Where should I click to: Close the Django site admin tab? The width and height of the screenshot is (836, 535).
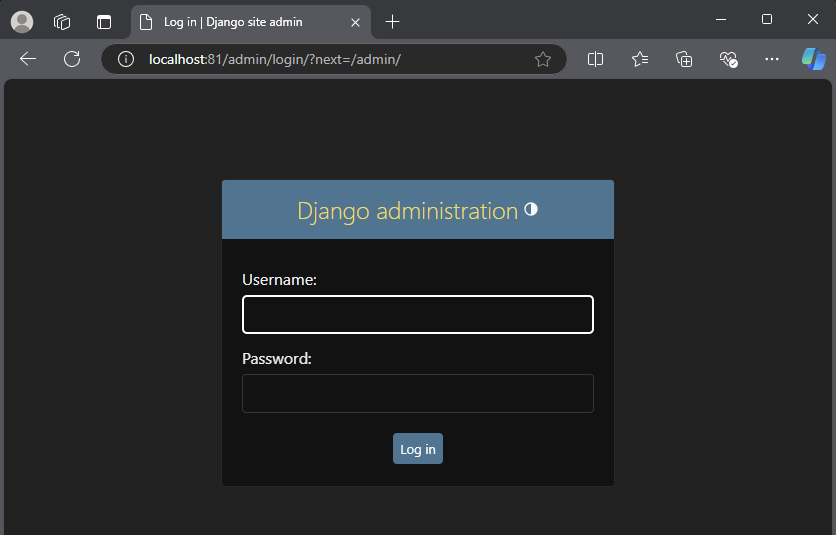pos(355,22)
